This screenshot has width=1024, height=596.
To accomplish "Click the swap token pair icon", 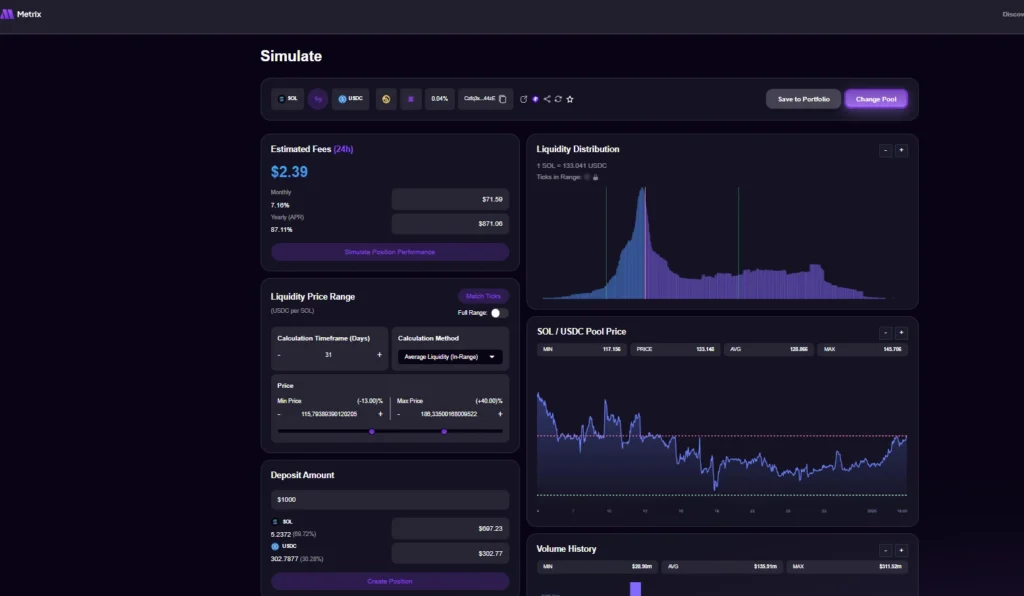I will tap(317, 99).
